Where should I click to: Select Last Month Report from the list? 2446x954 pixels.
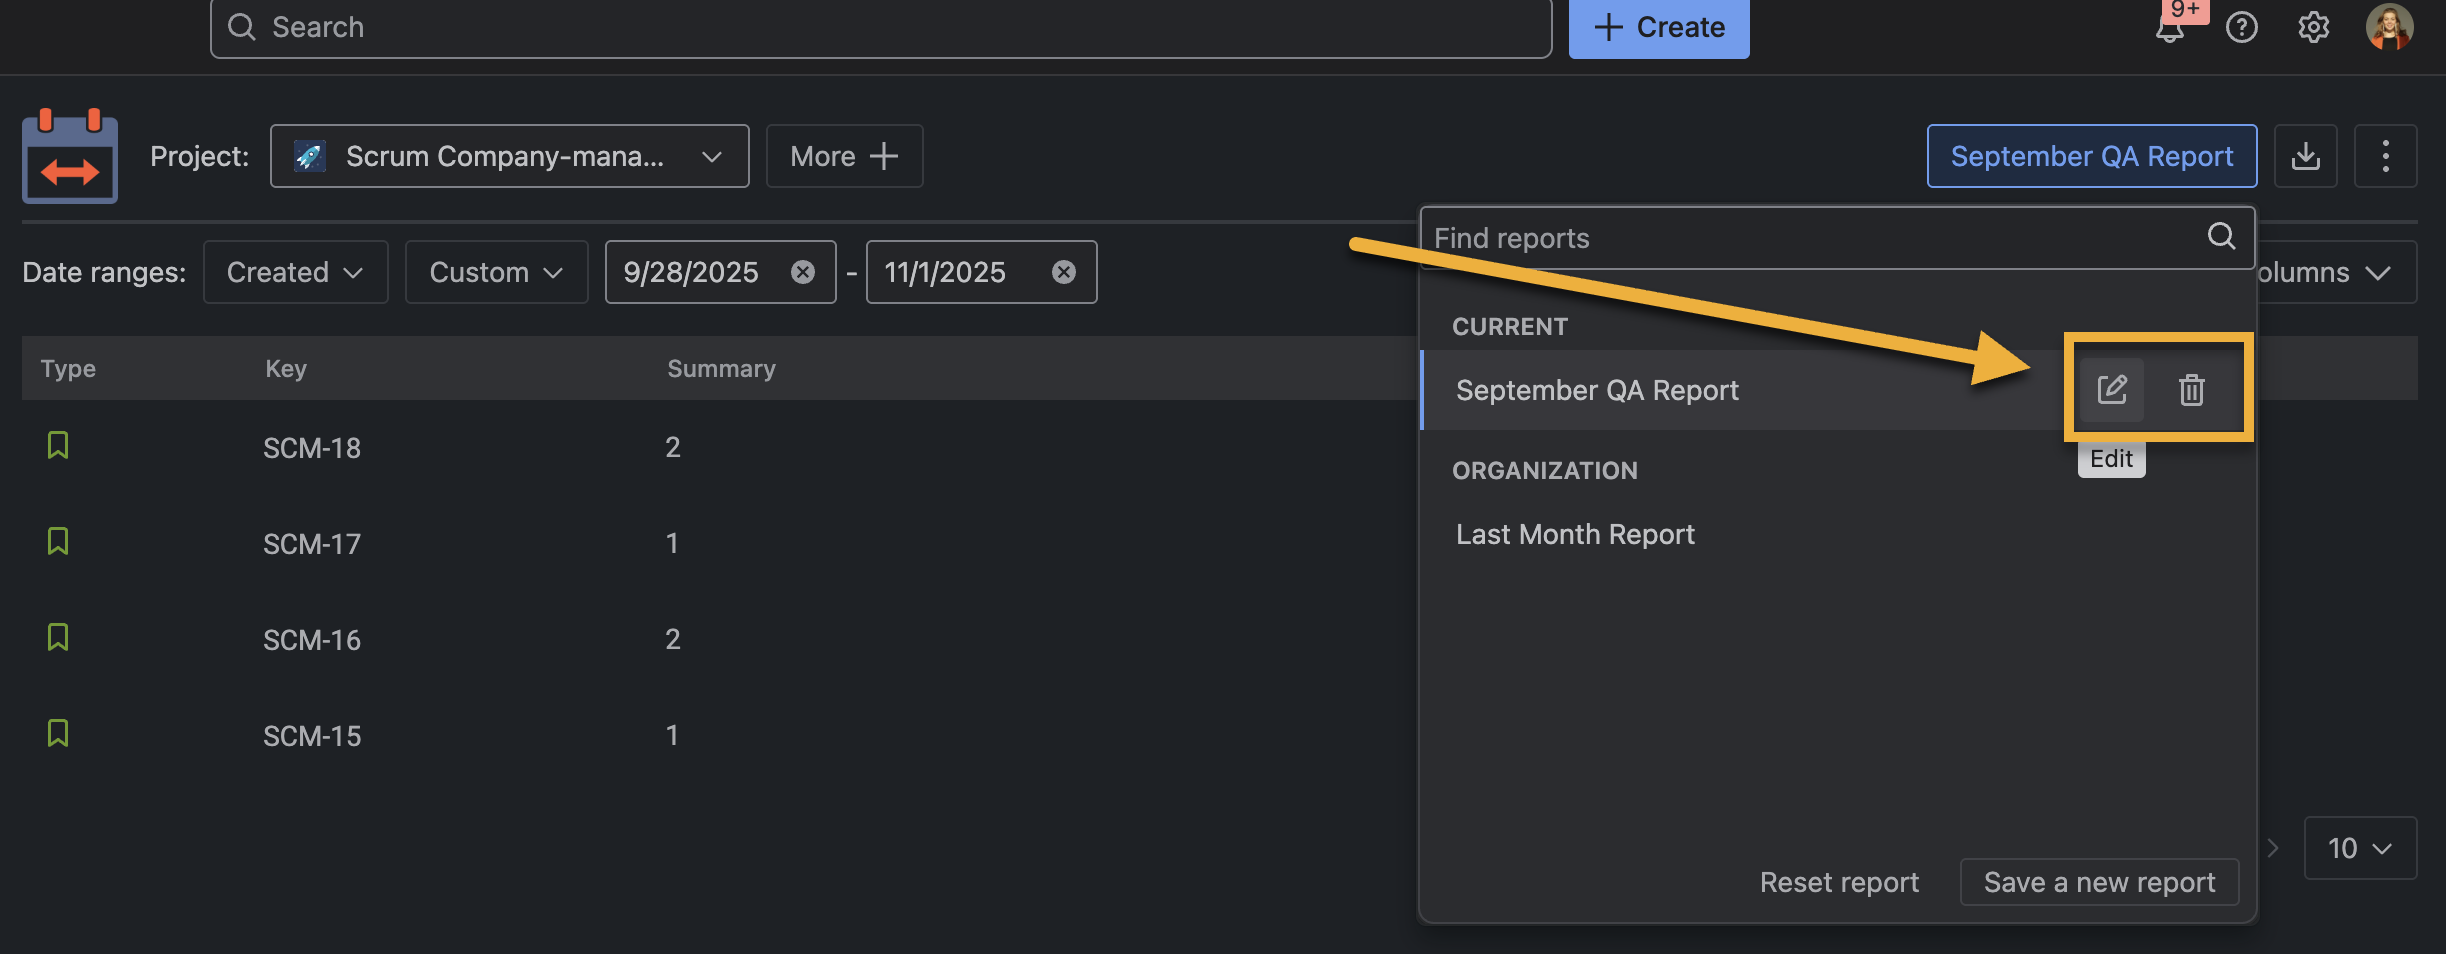(1575, 534)
